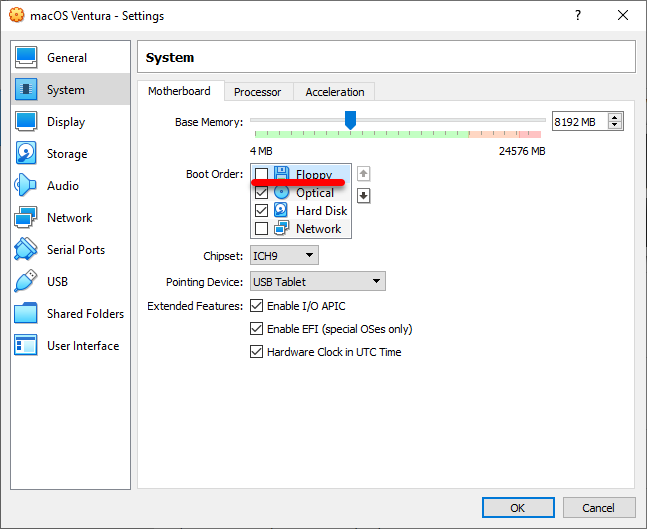
Task: Click the Optical disc icon in Boot Order
Action: [281, 192]
